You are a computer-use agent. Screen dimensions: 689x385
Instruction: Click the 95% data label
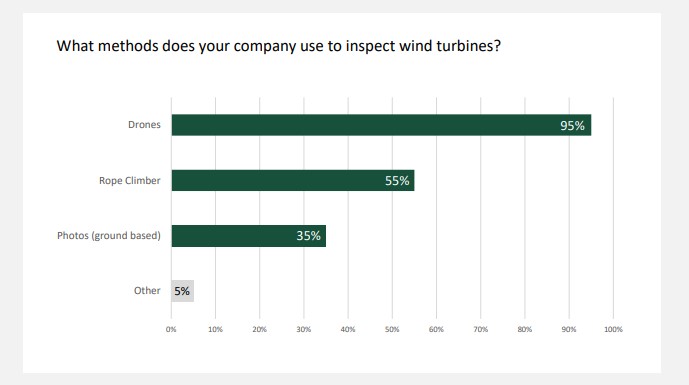(572, 126)
